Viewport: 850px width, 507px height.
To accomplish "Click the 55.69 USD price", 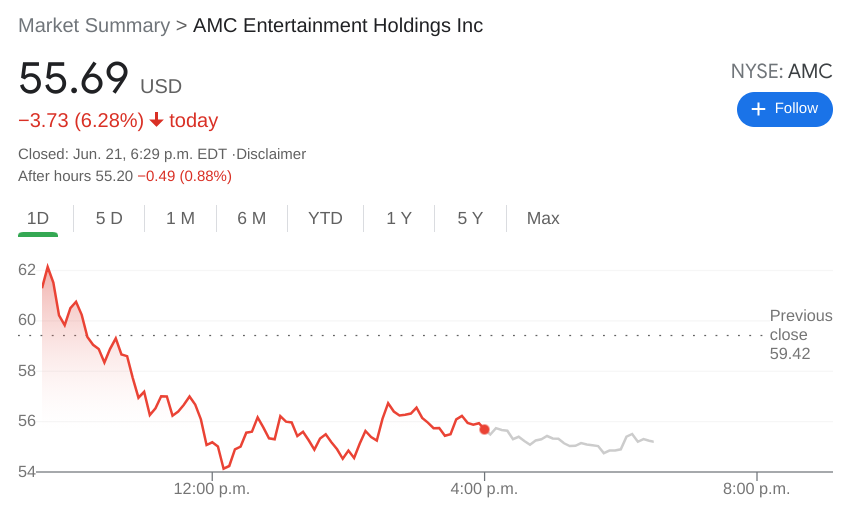I will (x=100, y=80).
